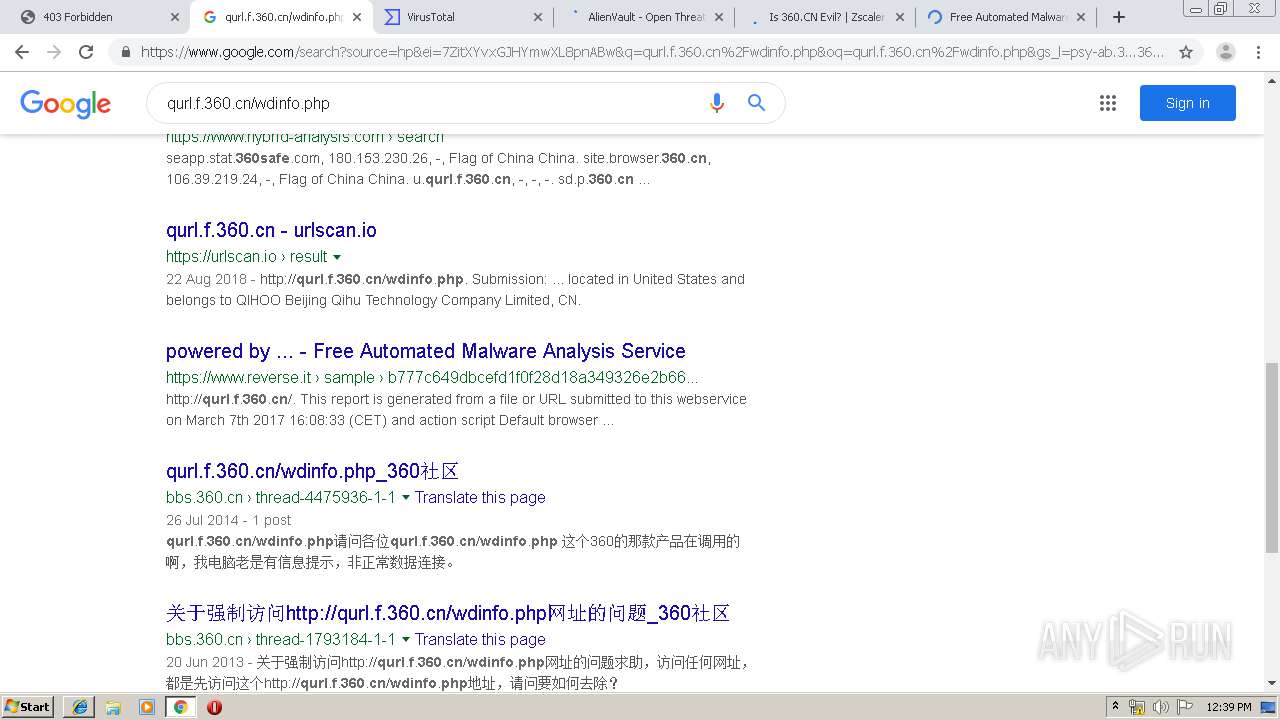Click the browser forward arrow

[54, 52]
